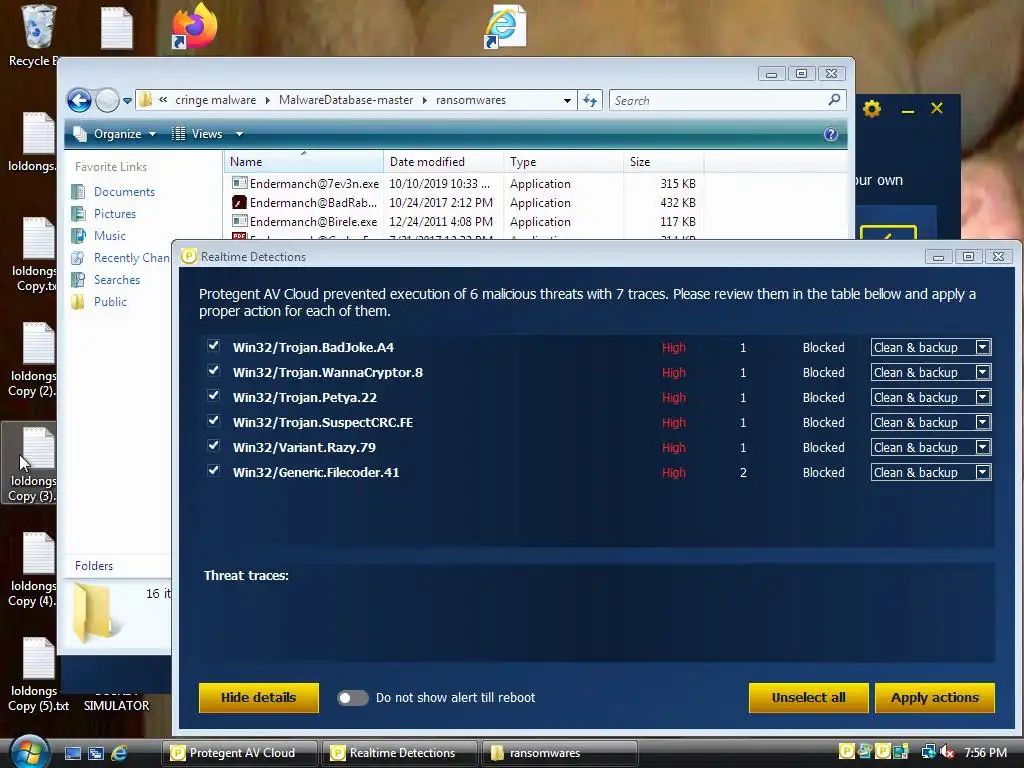This screenshot has height=768, width=1024.
Task: Sort files by Name column
Action: 304,162
